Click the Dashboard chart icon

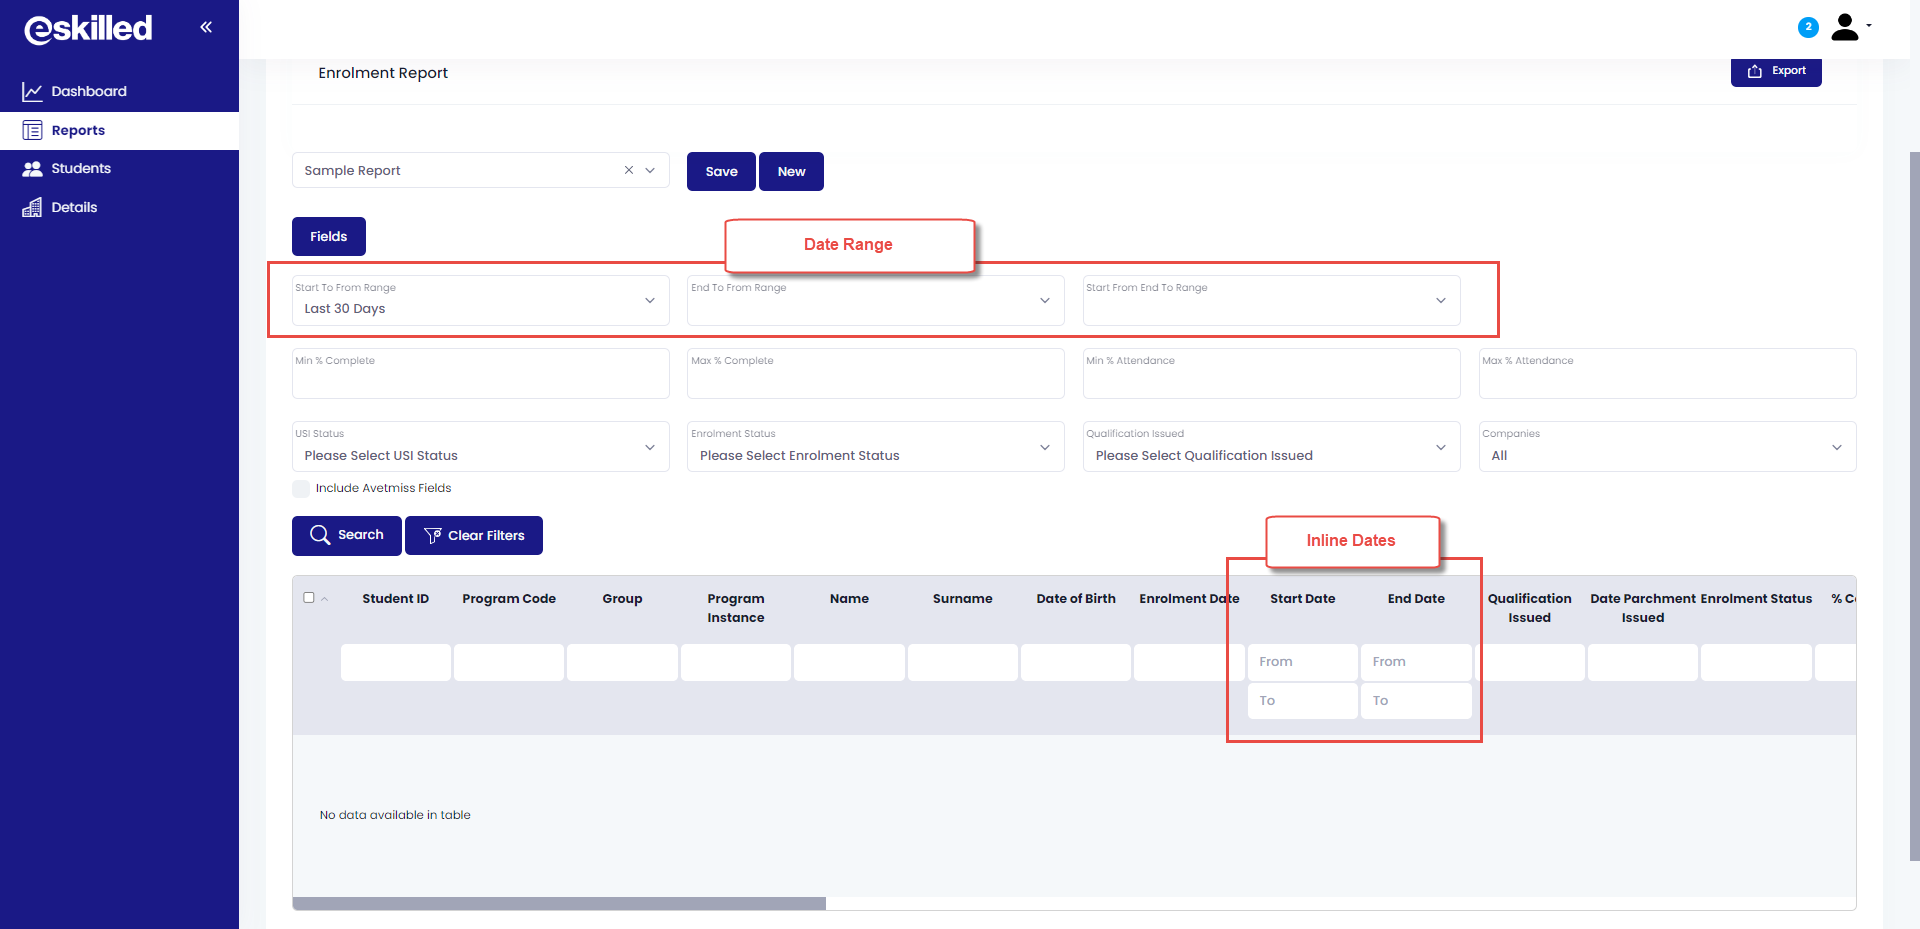(x=32, y=92)
